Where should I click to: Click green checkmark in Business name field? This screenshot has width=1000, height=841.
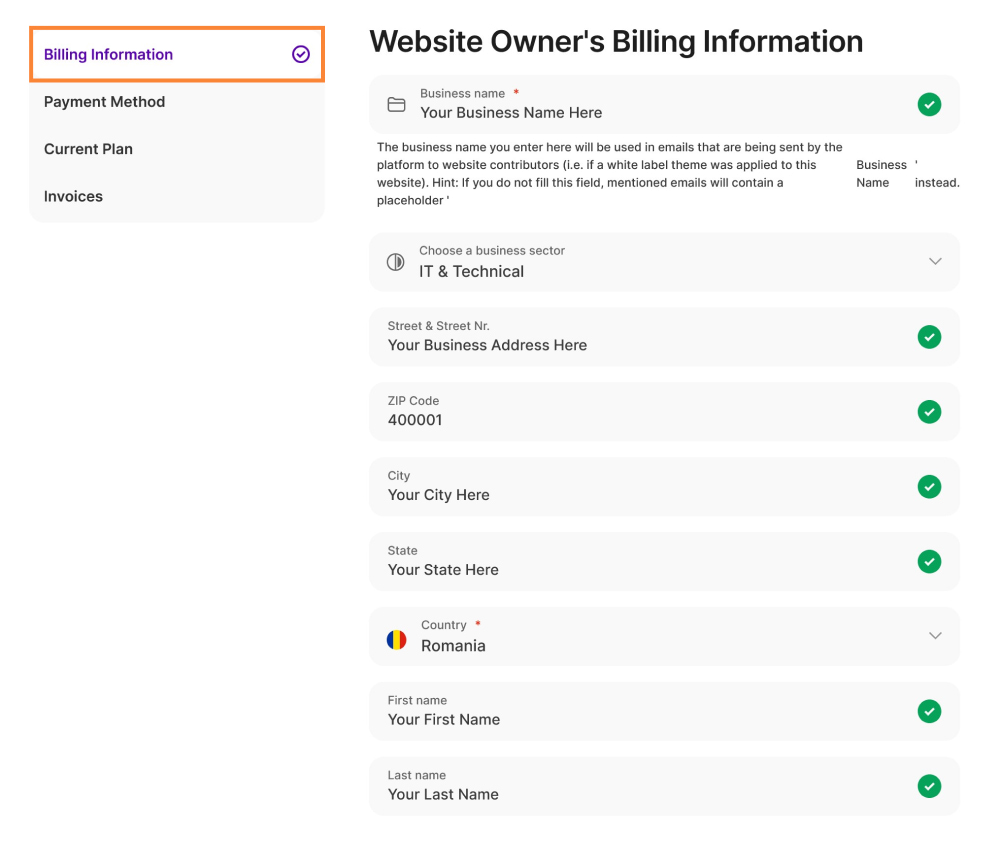[929, 104]
